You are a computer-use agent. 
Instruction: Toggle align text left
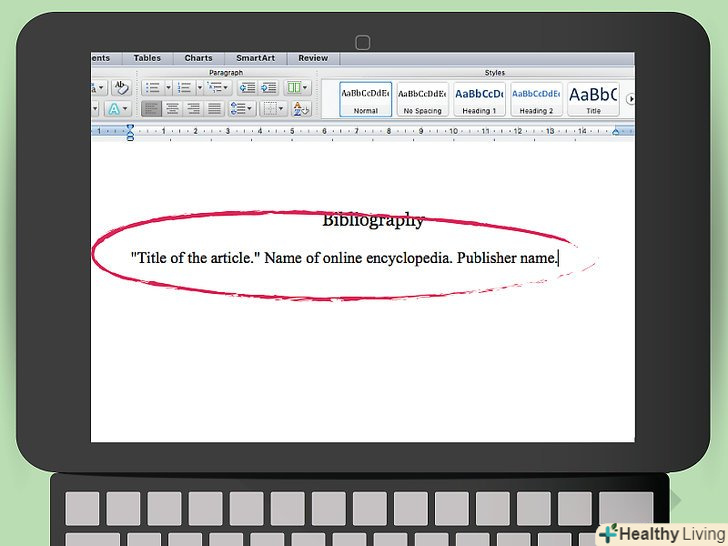pos(151,108)
